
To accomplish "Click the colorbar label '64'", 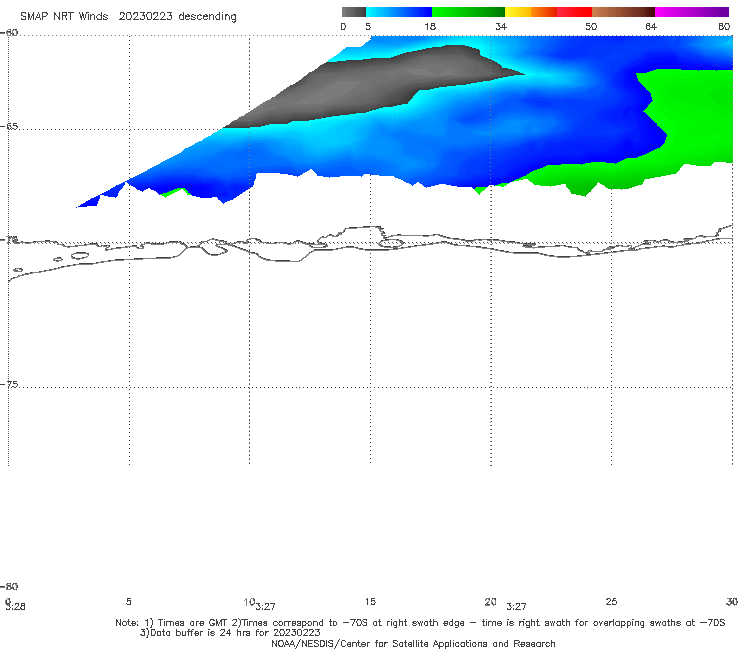I will [651, 26].
